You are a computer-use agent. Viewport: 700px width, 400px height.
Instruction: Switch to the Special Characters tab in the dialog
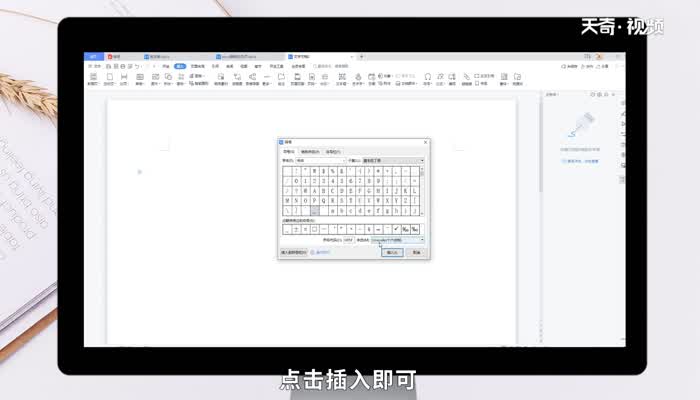click(308, 151)
